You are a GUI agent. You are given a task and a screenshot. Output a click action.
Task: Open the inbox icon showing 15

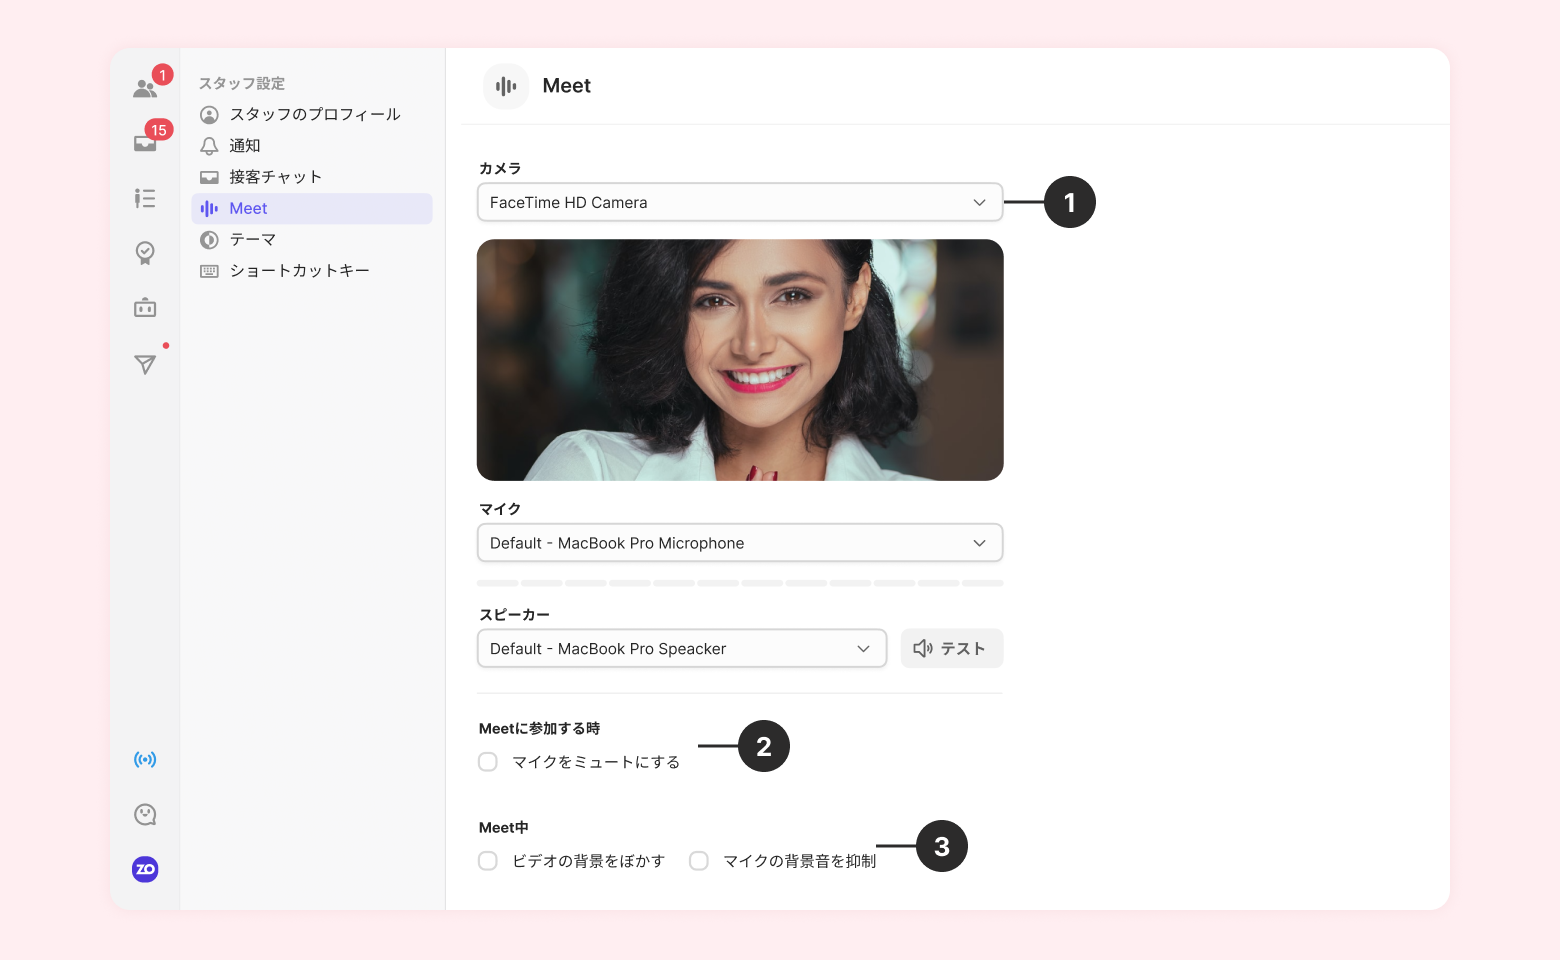click(146, 143)
